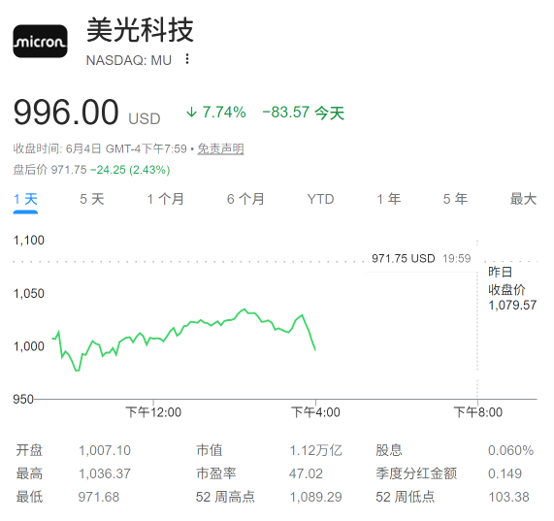554x521 pixels.
Task: Show the YTD chart range
Action: tap(320, 199)
